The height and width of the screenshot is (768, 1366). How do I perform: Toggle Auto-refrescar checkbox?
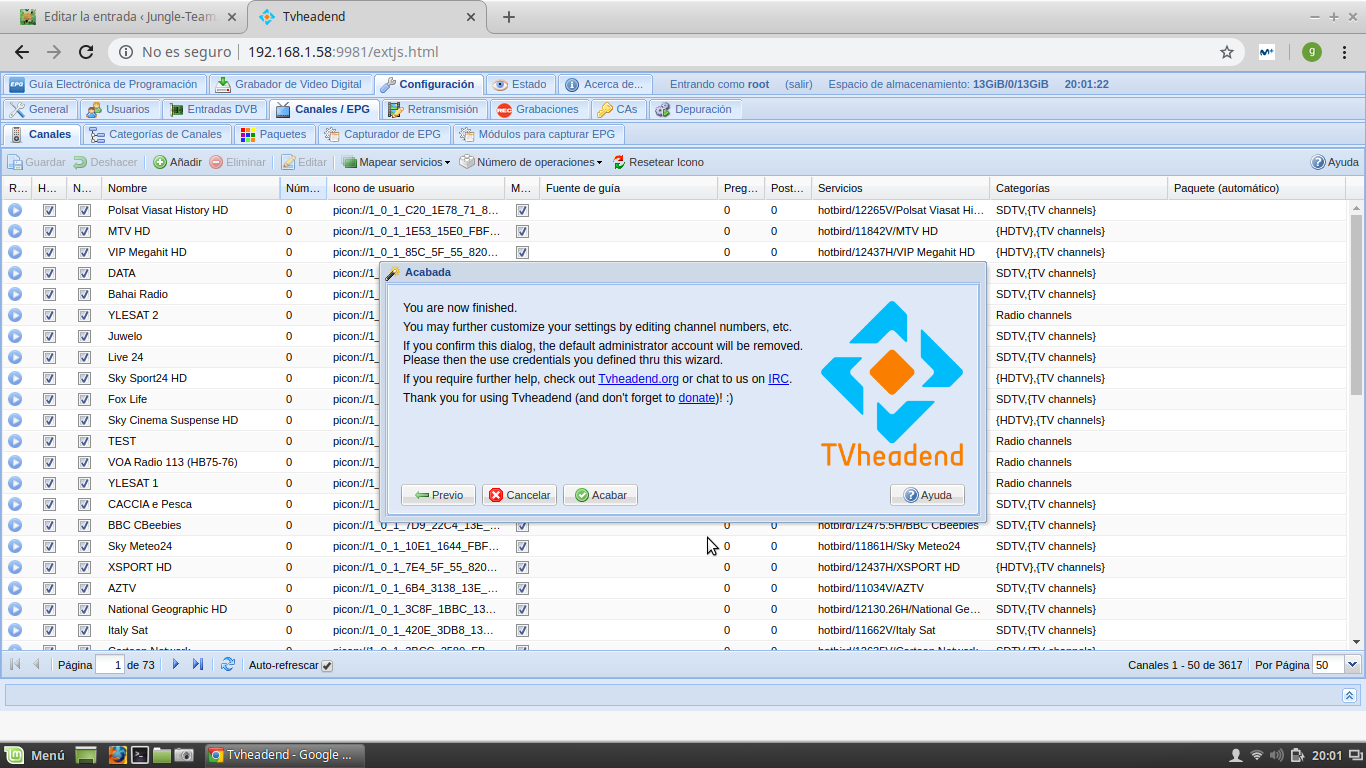327,666
